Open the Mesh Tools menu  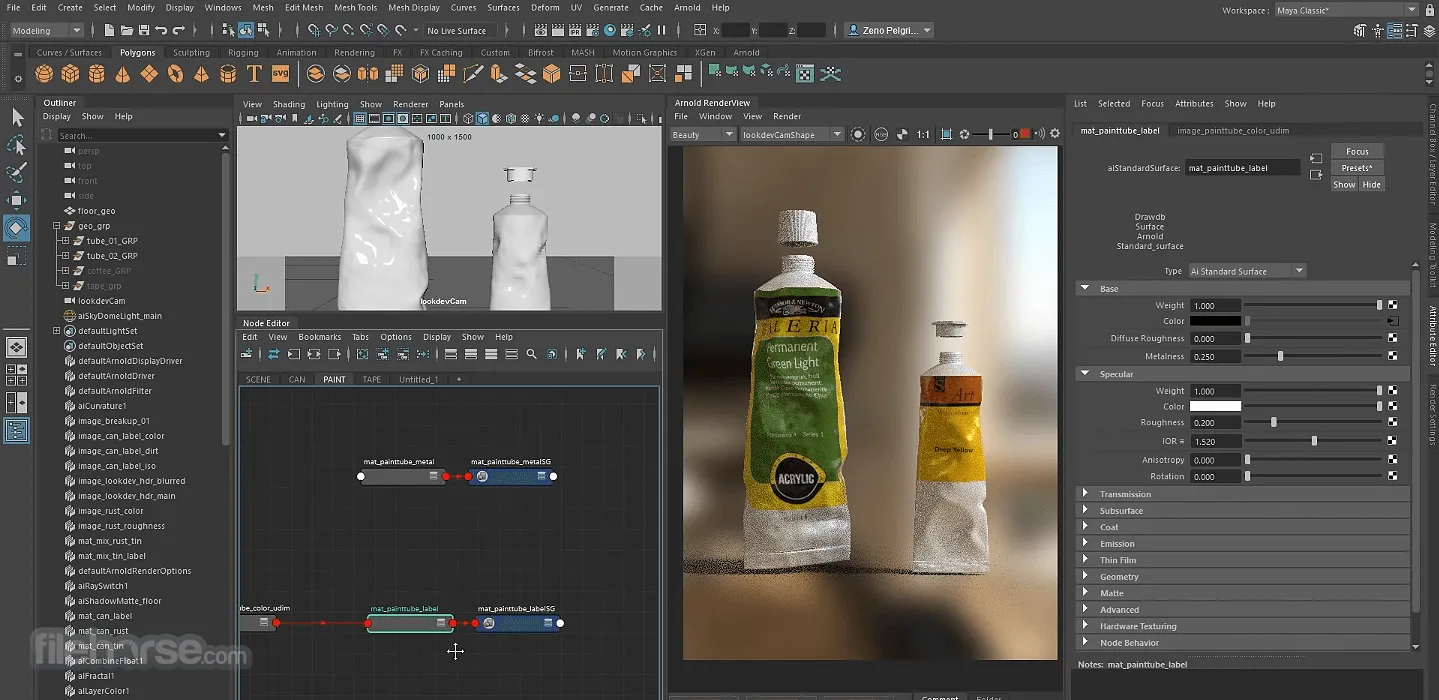(355, 8)
